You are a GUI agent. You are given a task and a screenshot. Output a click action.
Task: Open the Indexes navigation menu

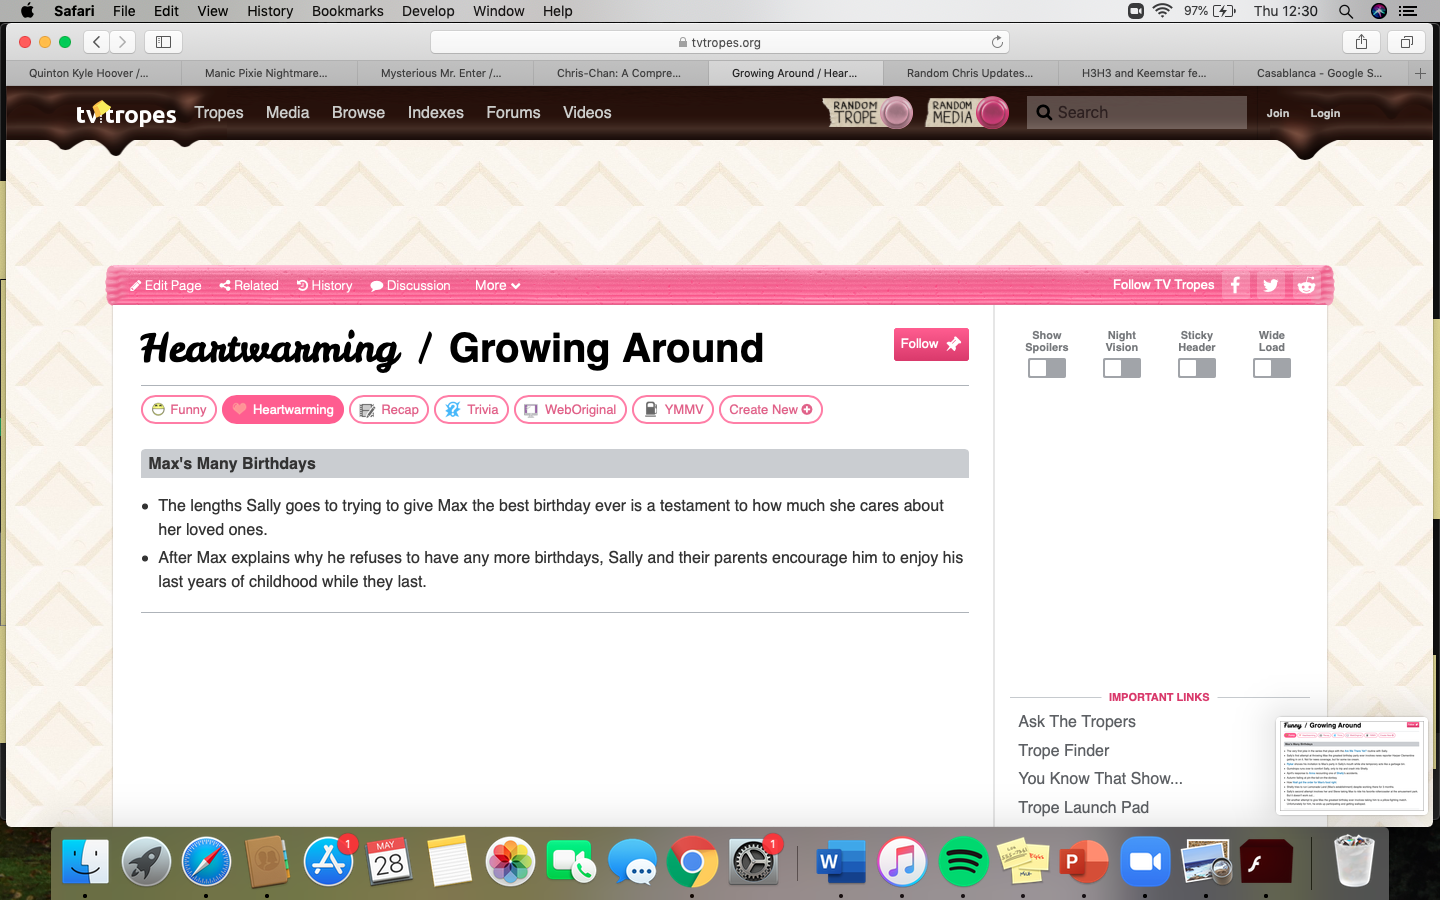point(435,113)
